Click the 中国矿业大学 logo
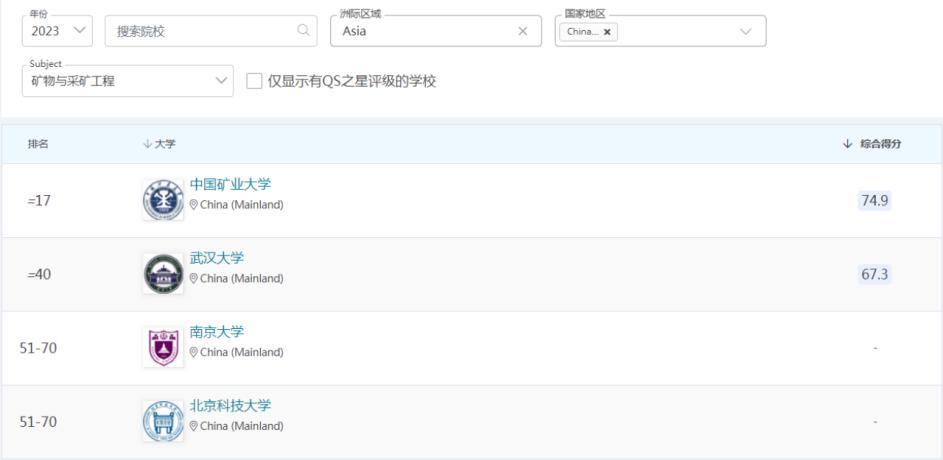The image size is (943, 460). click(163, 200)
